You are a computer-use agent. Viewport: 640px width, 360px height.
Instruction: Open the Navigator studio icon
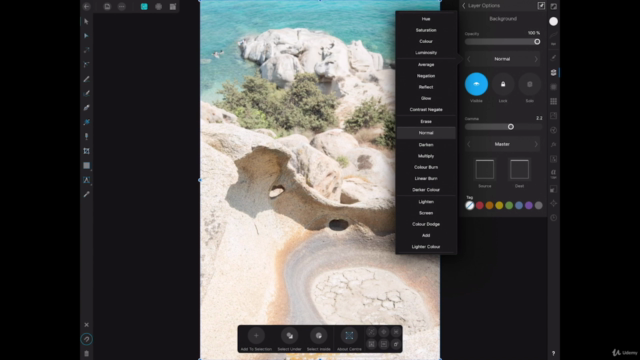[x=553, y=203]
